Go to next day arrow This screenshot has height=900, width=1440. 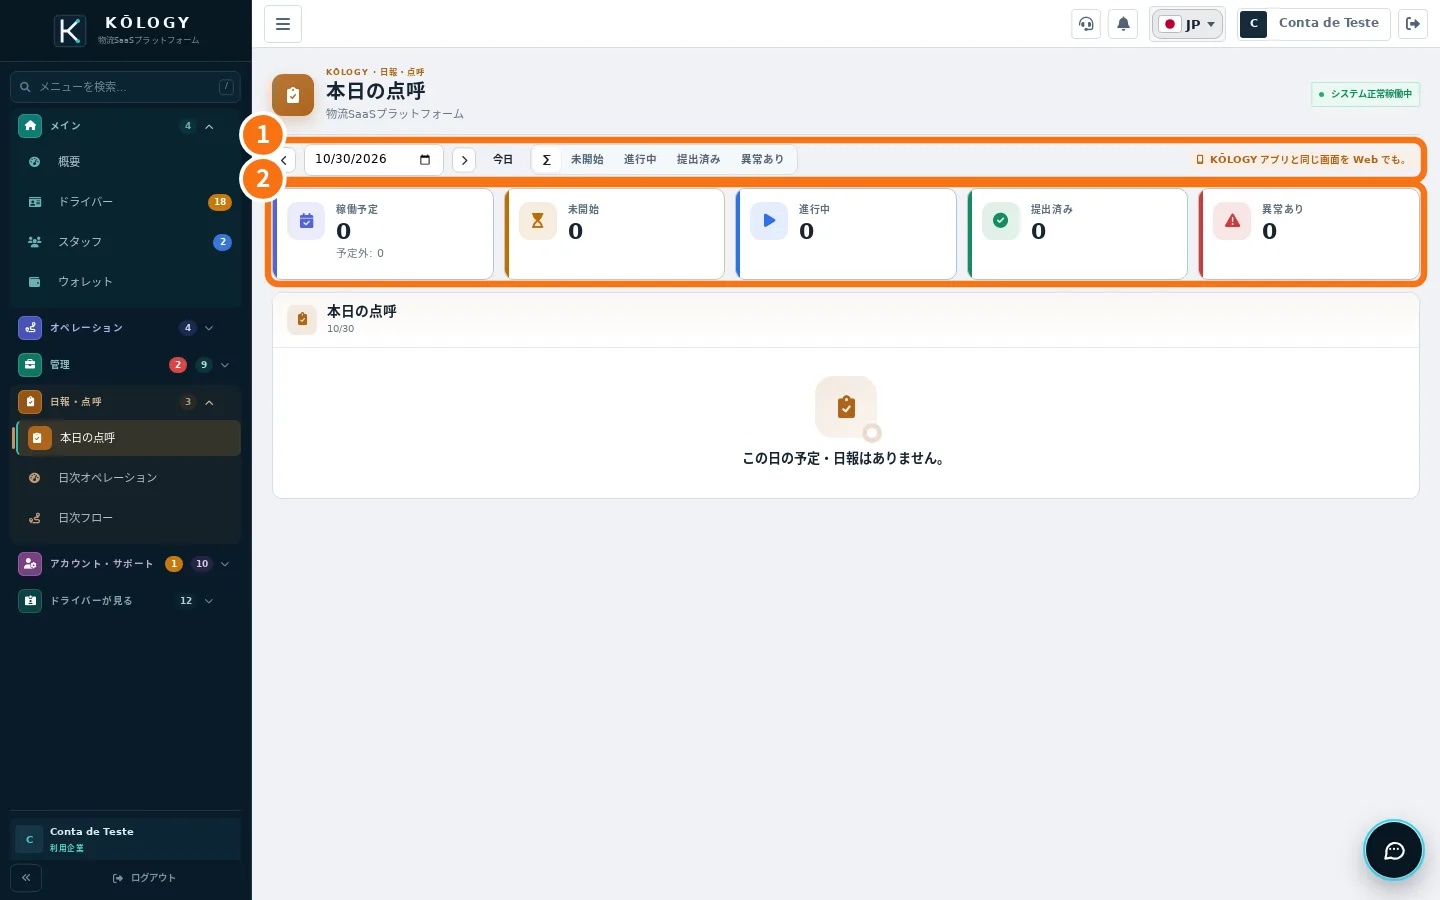pyautogui.click(x=464, y=160)
